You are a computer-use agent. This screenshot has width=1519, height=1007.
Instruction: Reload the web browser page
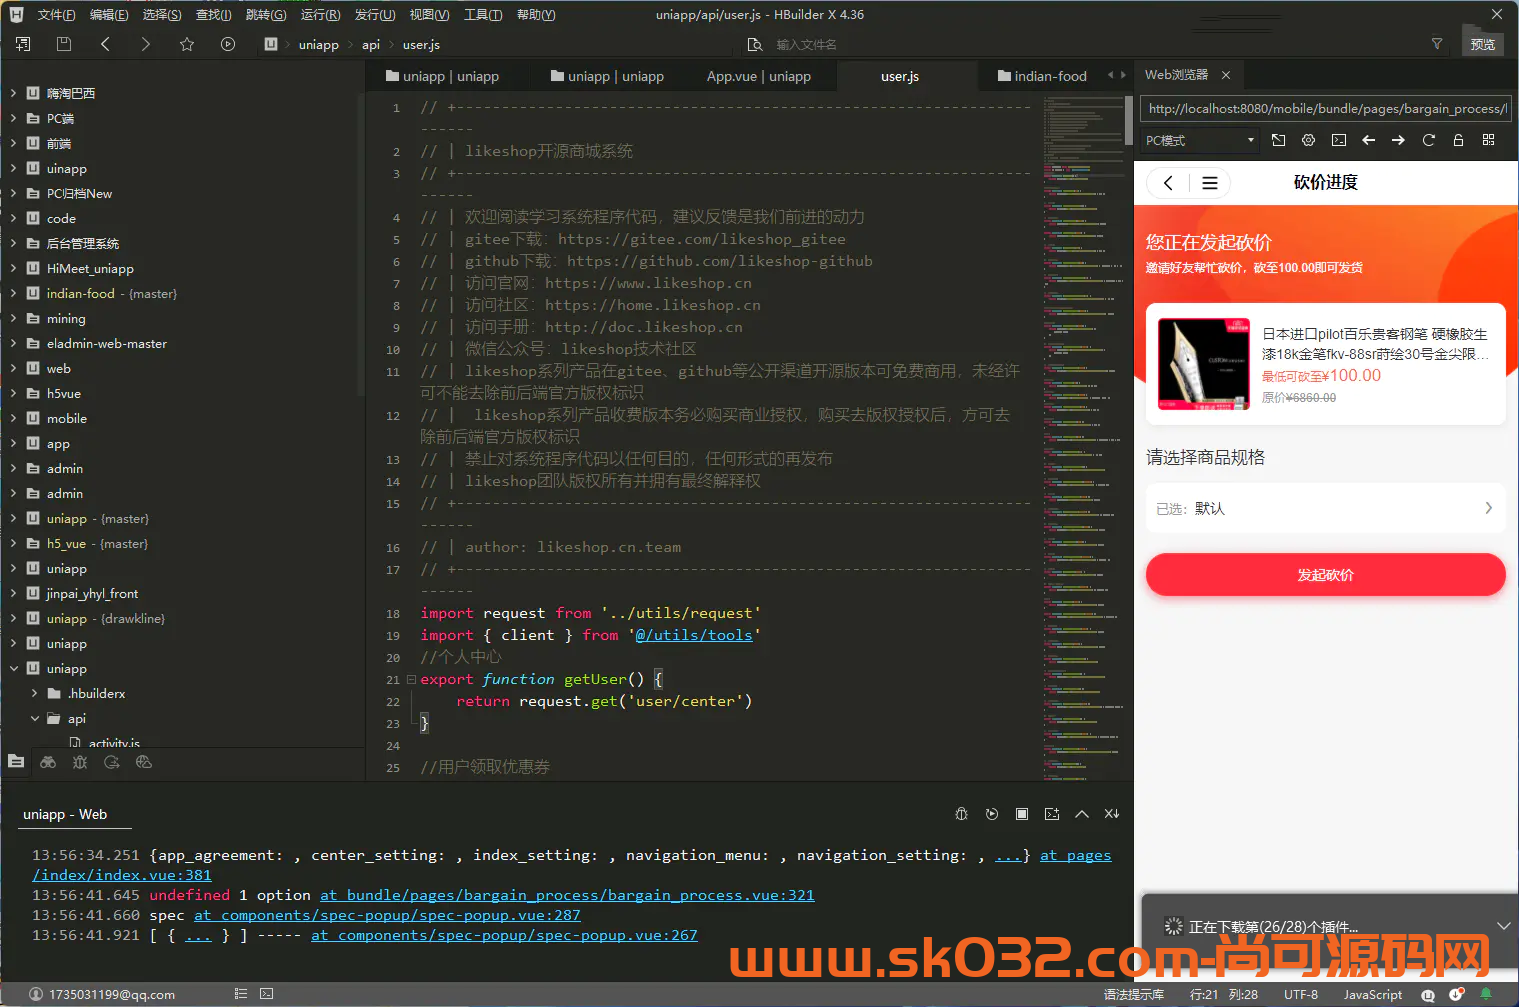(1428, 140)
